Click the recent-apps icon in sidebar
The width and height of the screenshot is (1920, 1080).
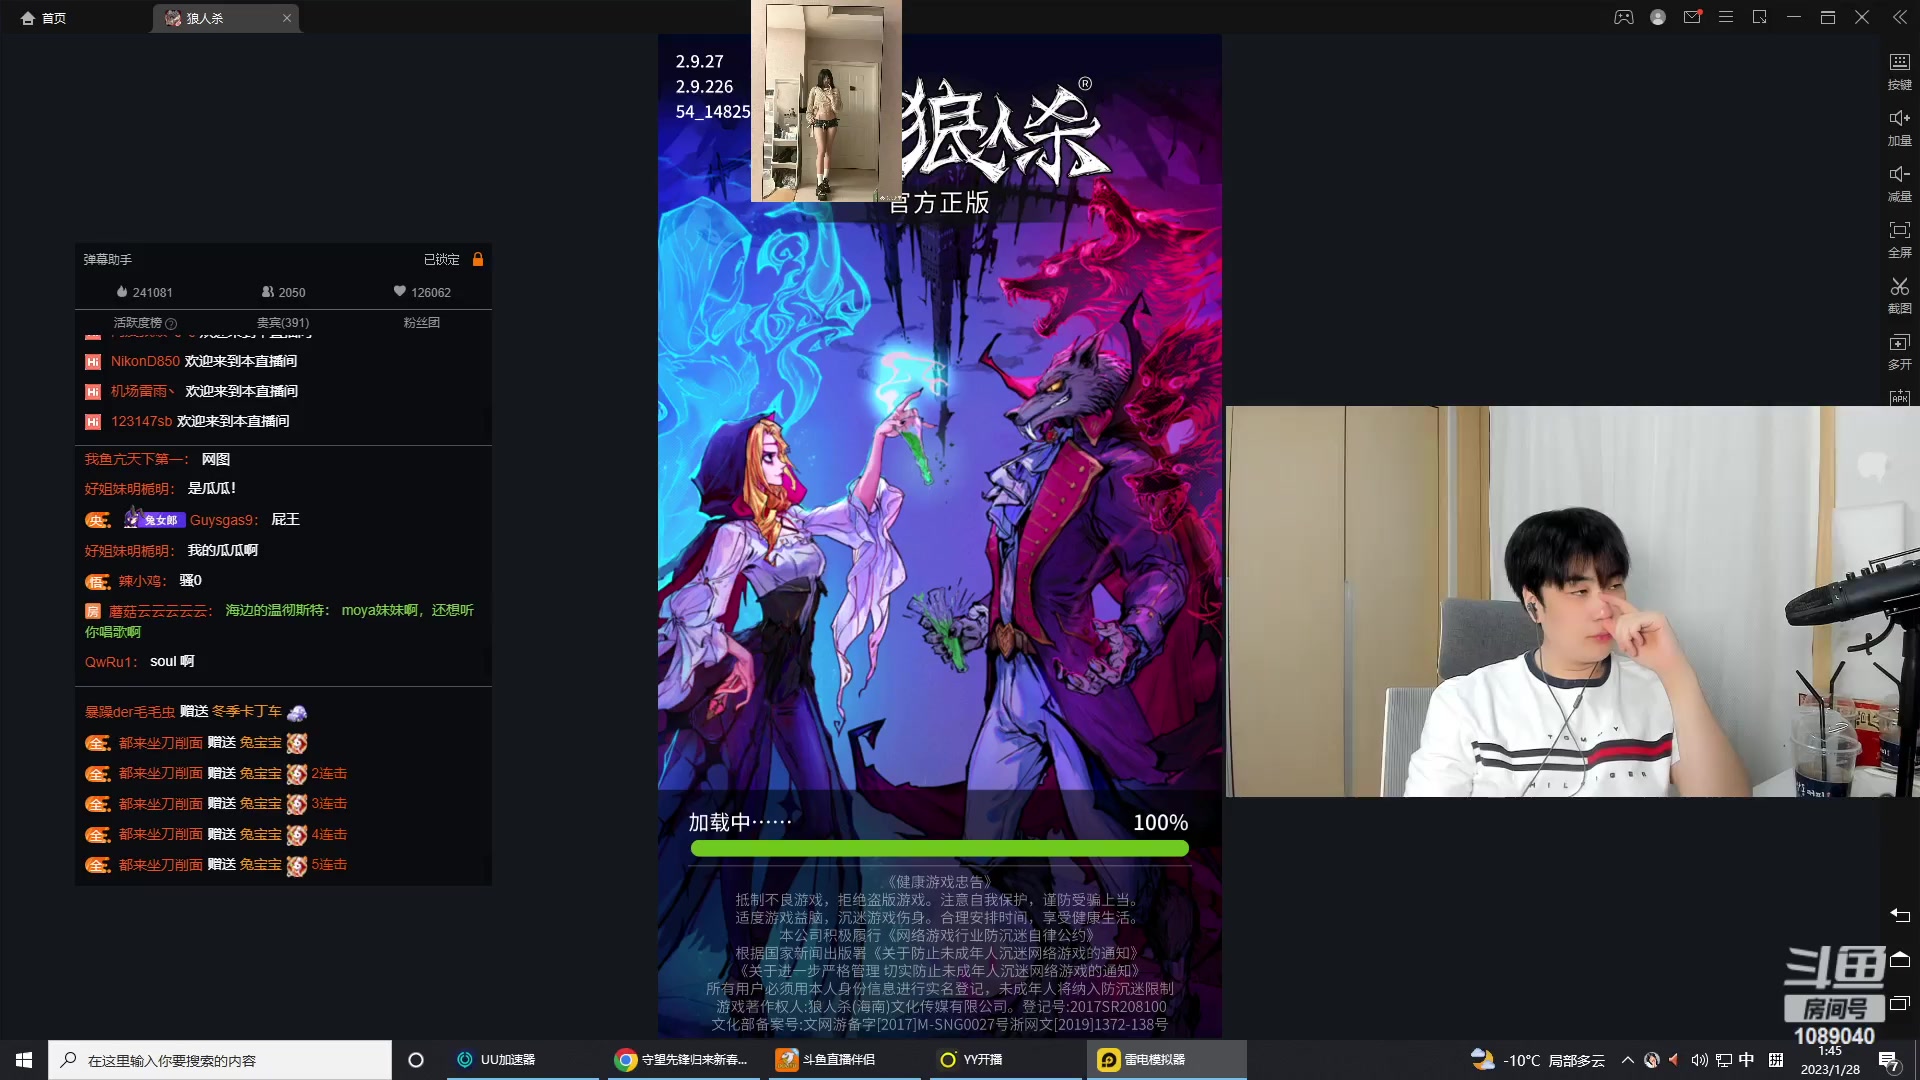(1900, 1003)
